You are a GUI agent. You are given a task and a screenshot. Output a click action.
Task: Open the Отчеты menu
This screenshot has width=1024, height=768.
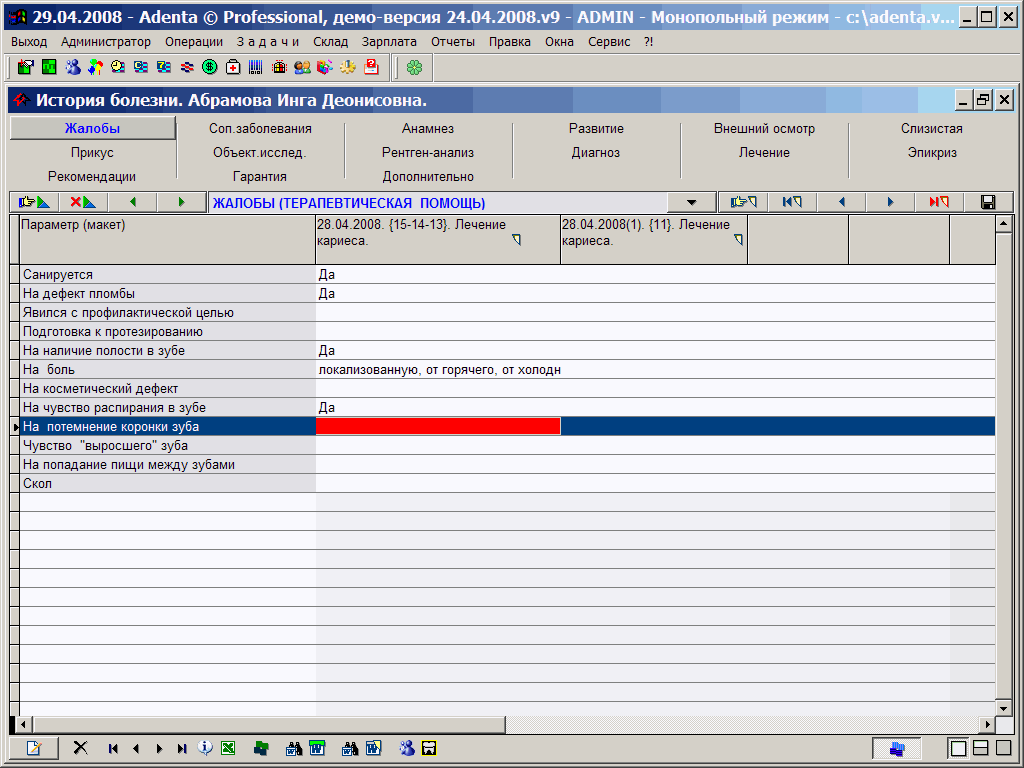[453, 42]
